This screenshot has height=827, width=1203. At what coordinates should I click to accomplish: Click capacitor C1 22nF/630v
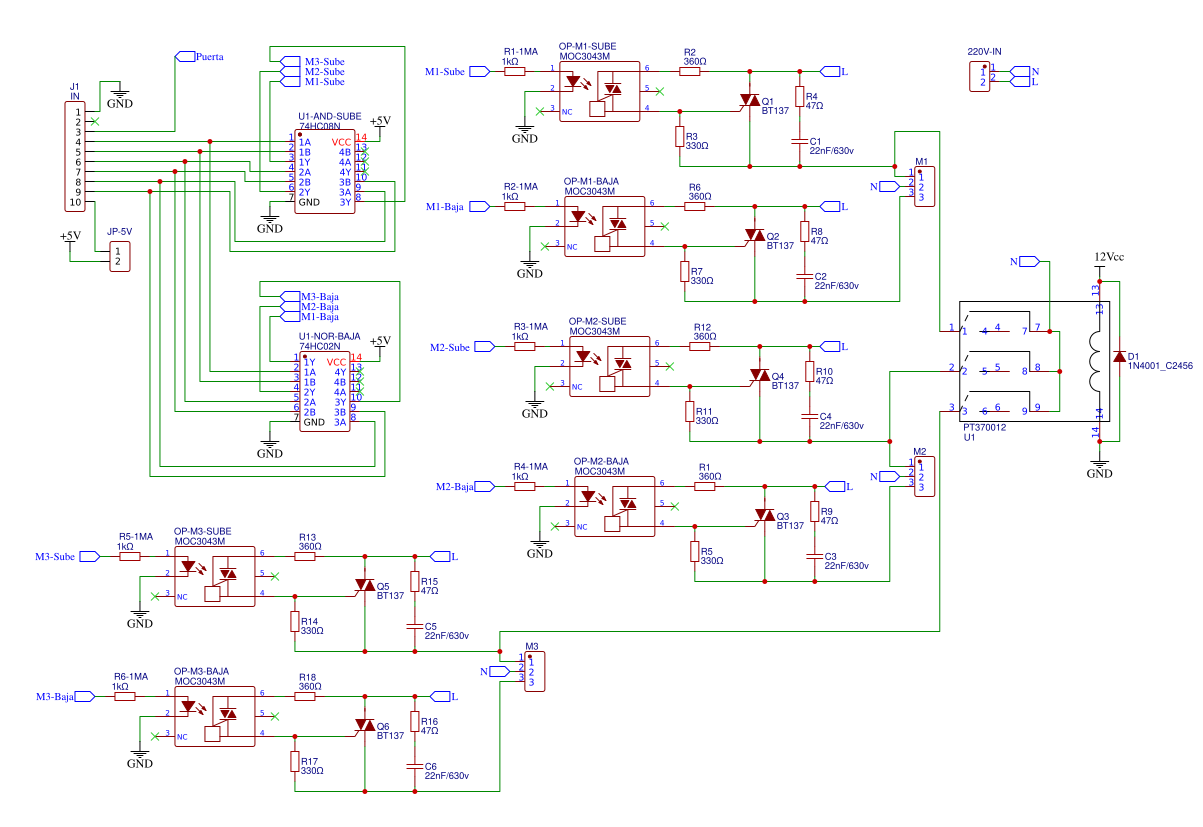(799, 141)
